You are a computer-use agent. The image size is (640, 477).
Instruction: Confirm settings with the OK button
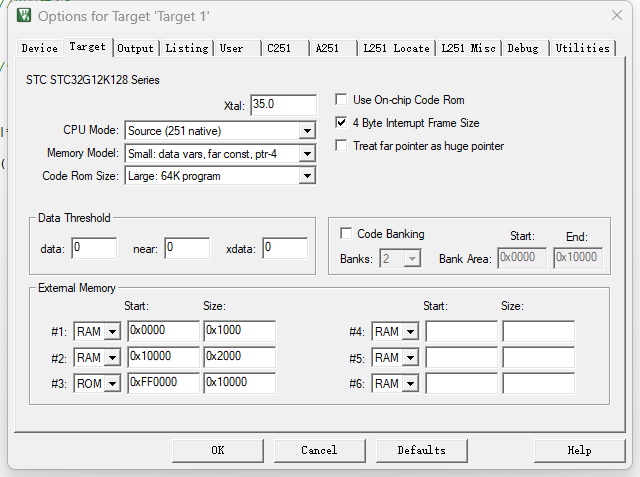(x=218, y=450)
